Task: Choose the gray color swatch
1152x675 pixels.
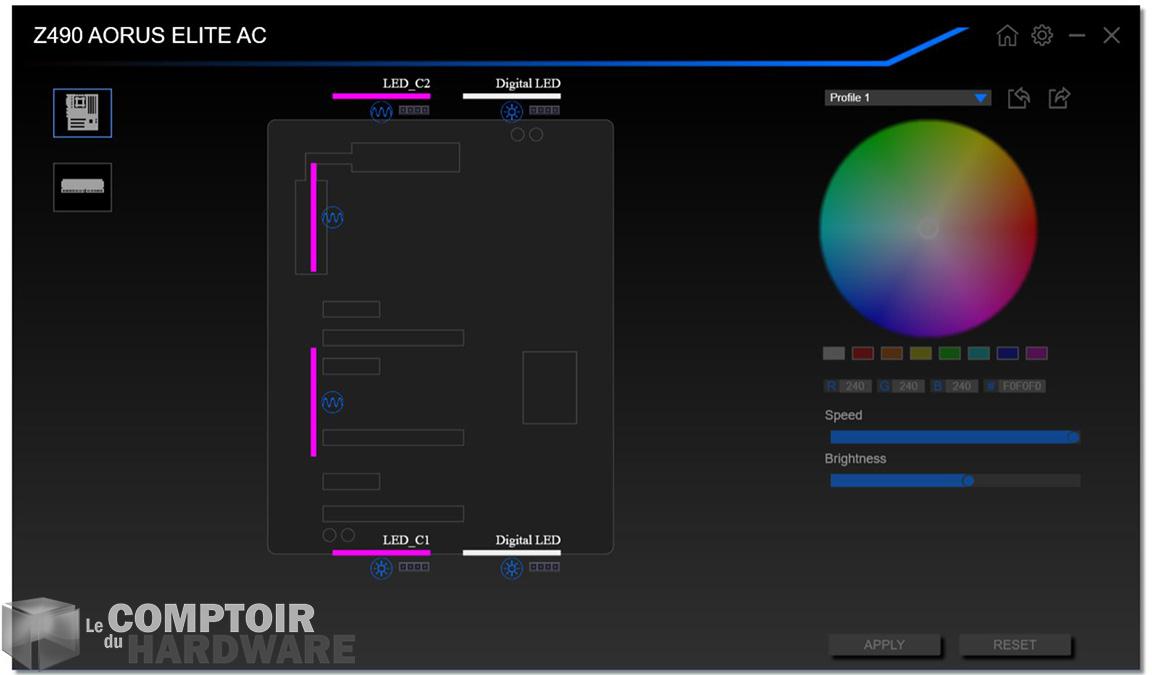Action: click(834, 353)
